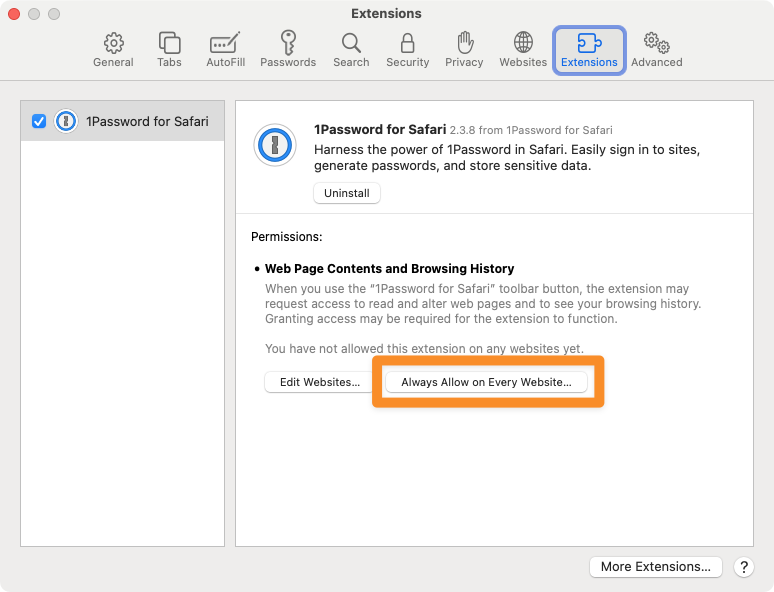Open AutoFill preferences
This screenshot has height=592, width=774.
click(226, 49)
